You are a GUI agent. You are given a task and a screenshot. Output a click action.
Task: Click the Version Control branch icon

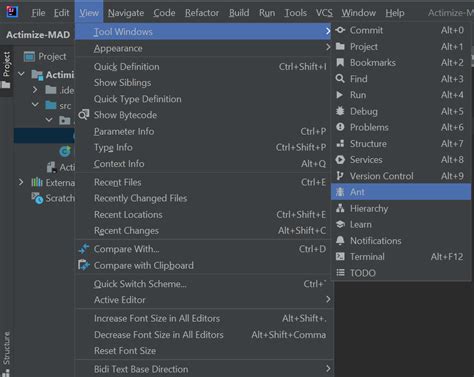340,176
